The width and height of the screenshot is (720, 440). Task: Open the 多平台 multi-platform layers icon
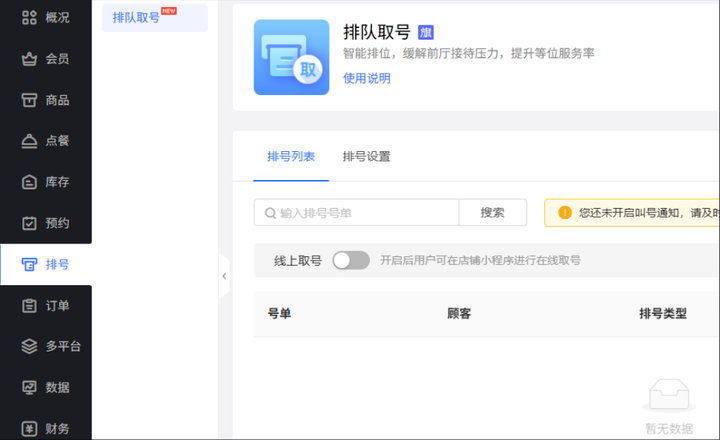click(x=29, y=346)
